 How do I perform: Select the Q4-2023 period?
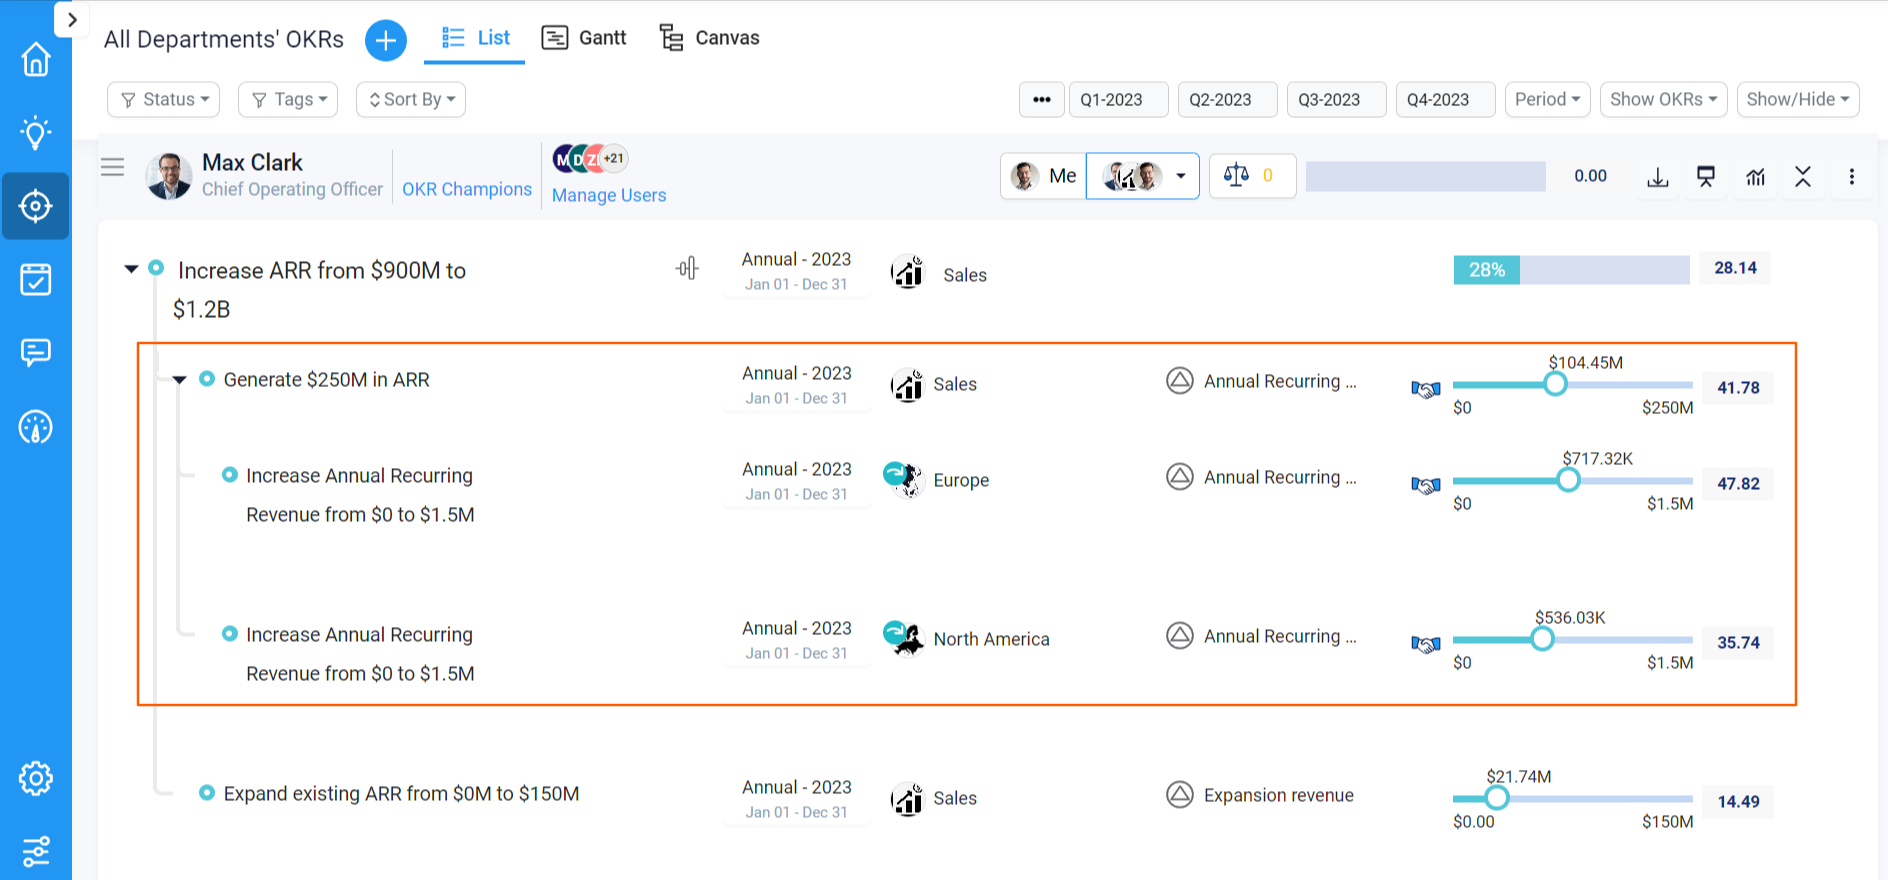pyautogui.click(x=1446, y=99)
